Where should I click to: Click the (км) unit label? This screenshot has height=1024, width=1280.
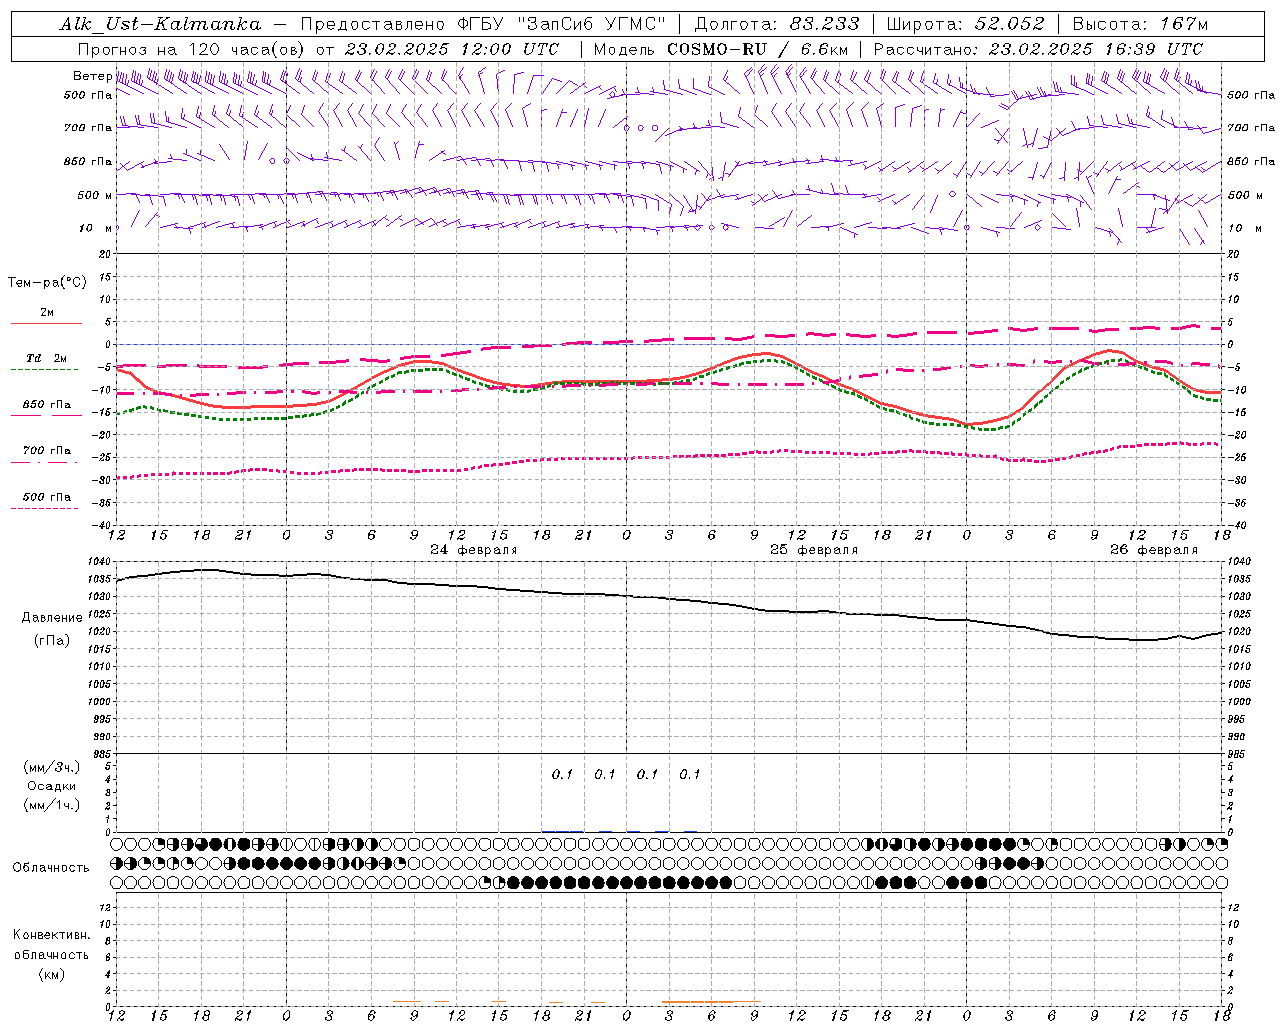pos(52,974)
